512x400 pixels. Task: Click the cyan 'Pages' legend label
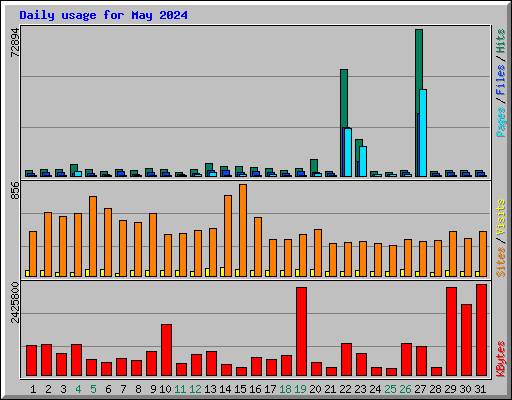pos(501,122)
